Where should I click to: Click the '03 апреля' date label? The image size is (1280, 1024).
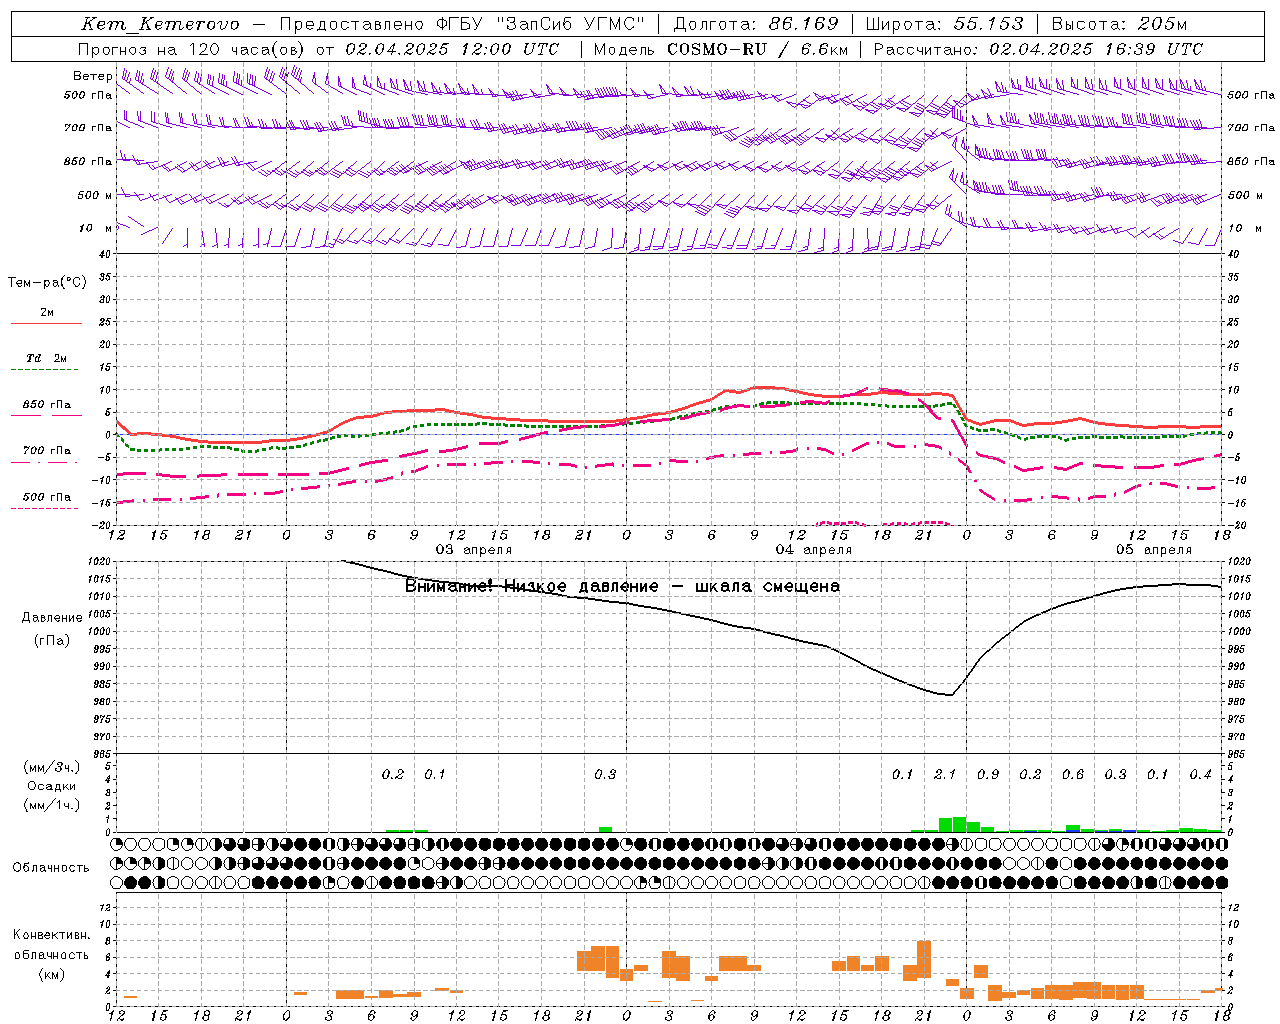point(474,550)
